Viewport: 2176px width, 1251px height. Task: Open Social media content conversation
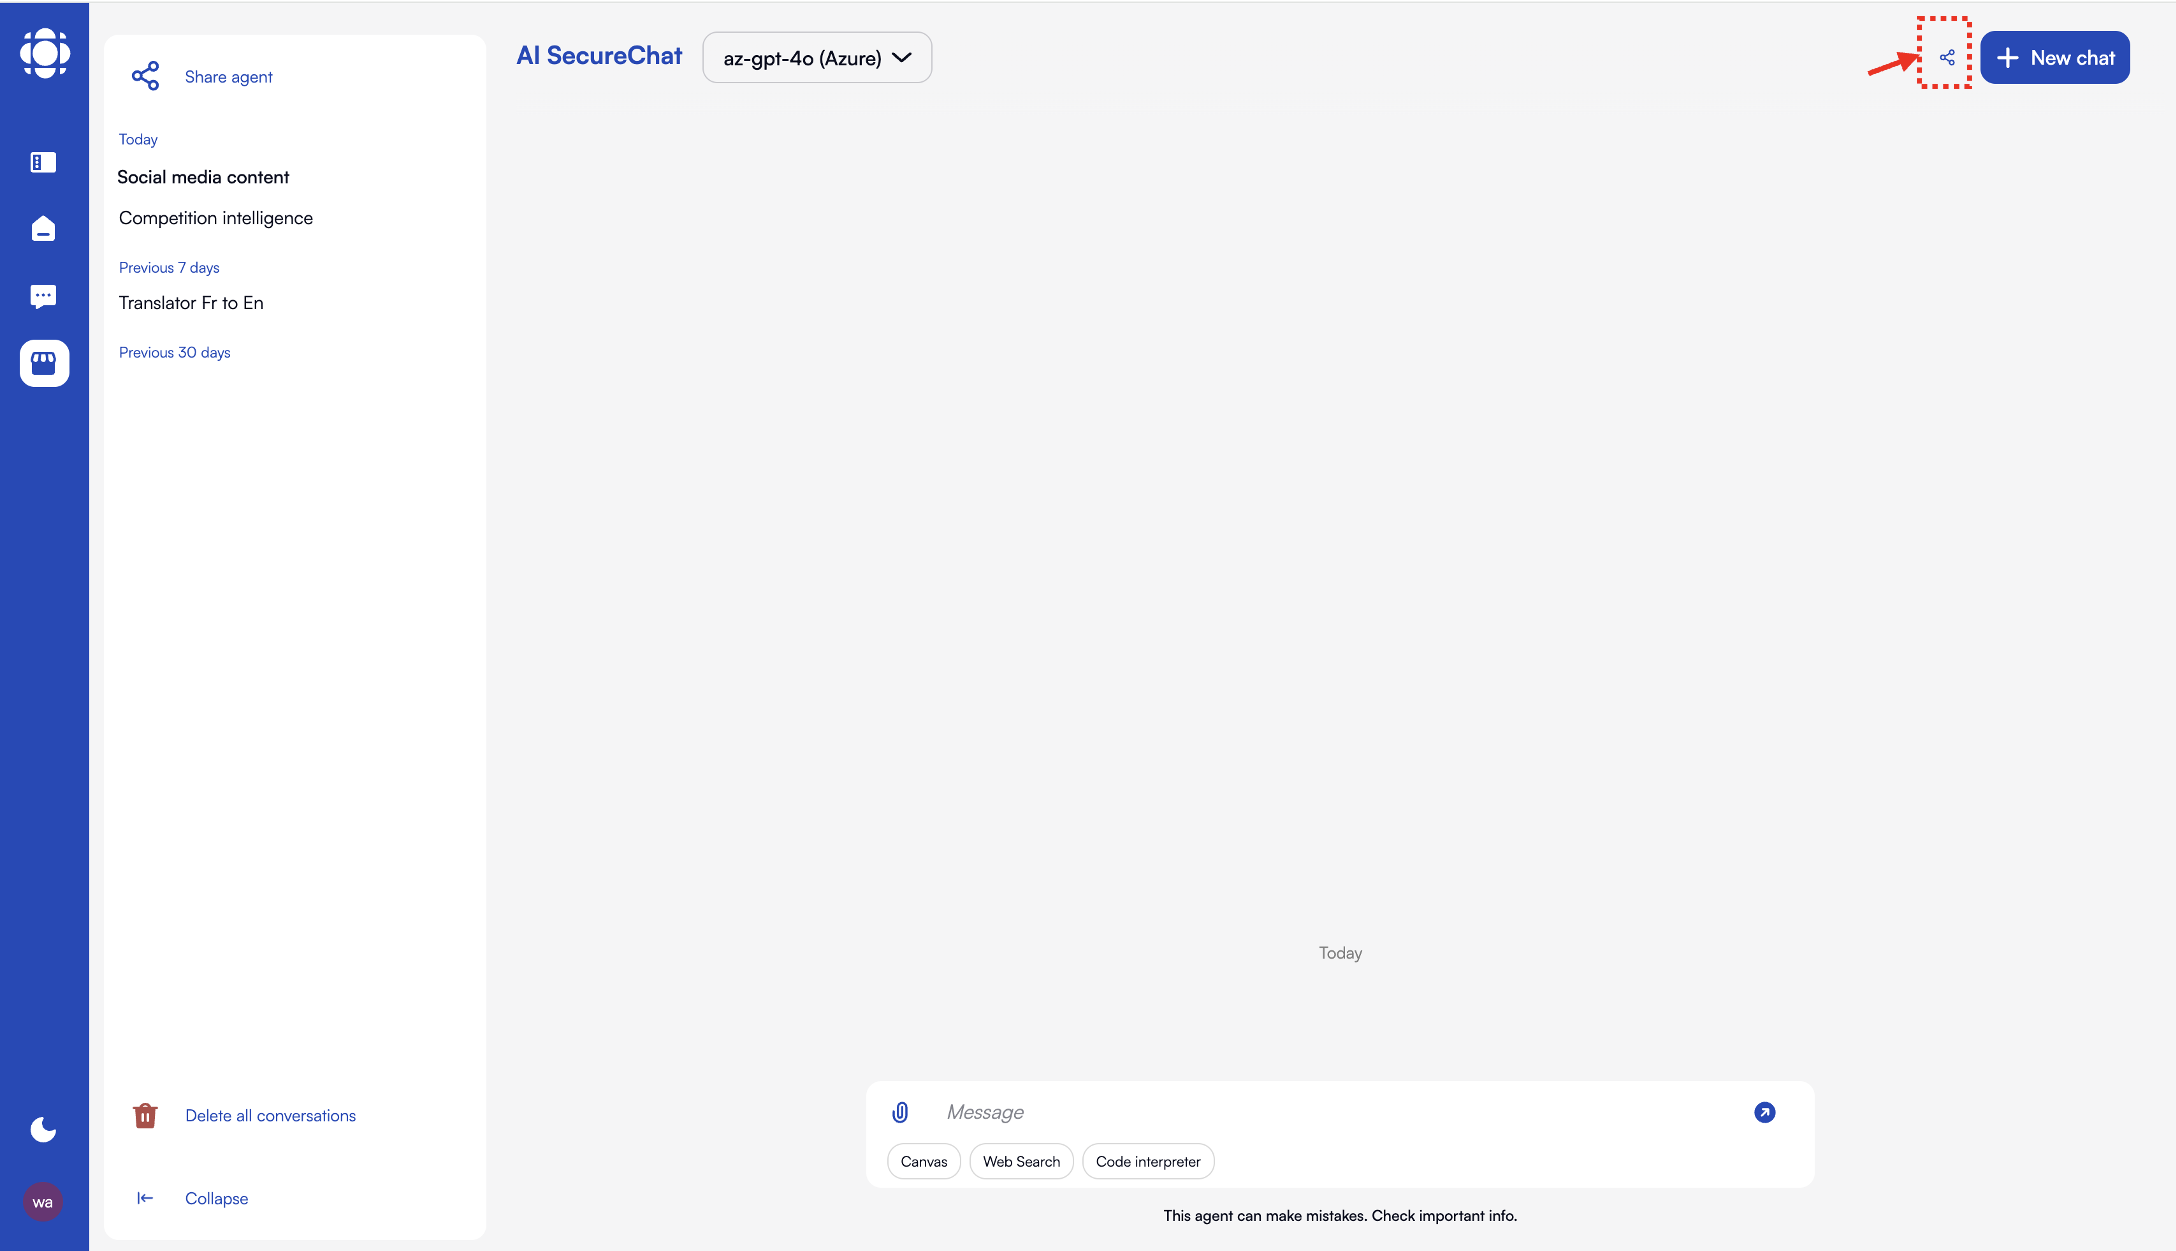tap(203, 177)
